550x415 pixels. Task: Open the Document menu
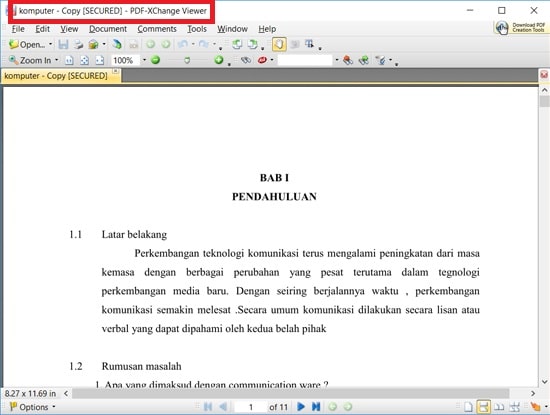[x=108, y=29]
